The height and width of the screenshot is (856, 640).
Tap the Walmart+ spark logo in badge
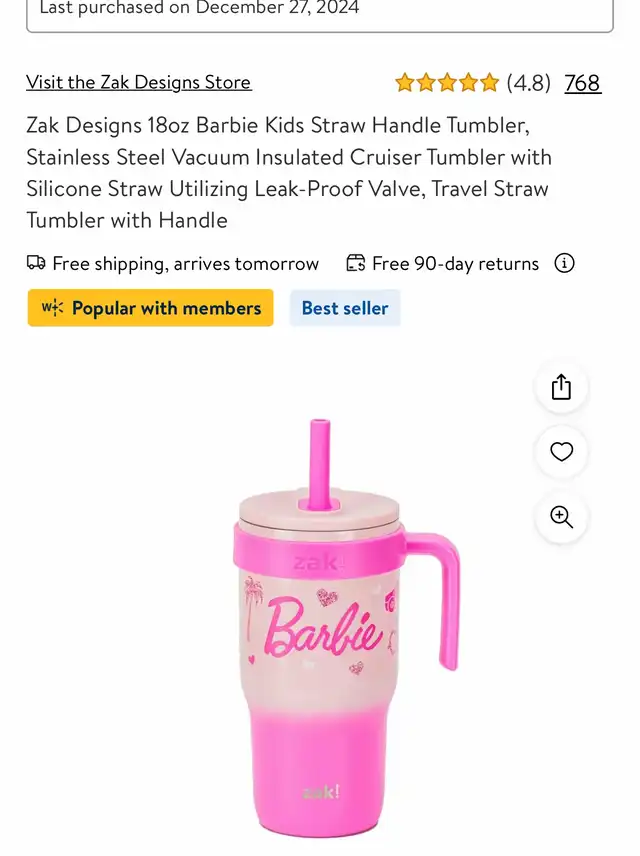tap(52, 308)
